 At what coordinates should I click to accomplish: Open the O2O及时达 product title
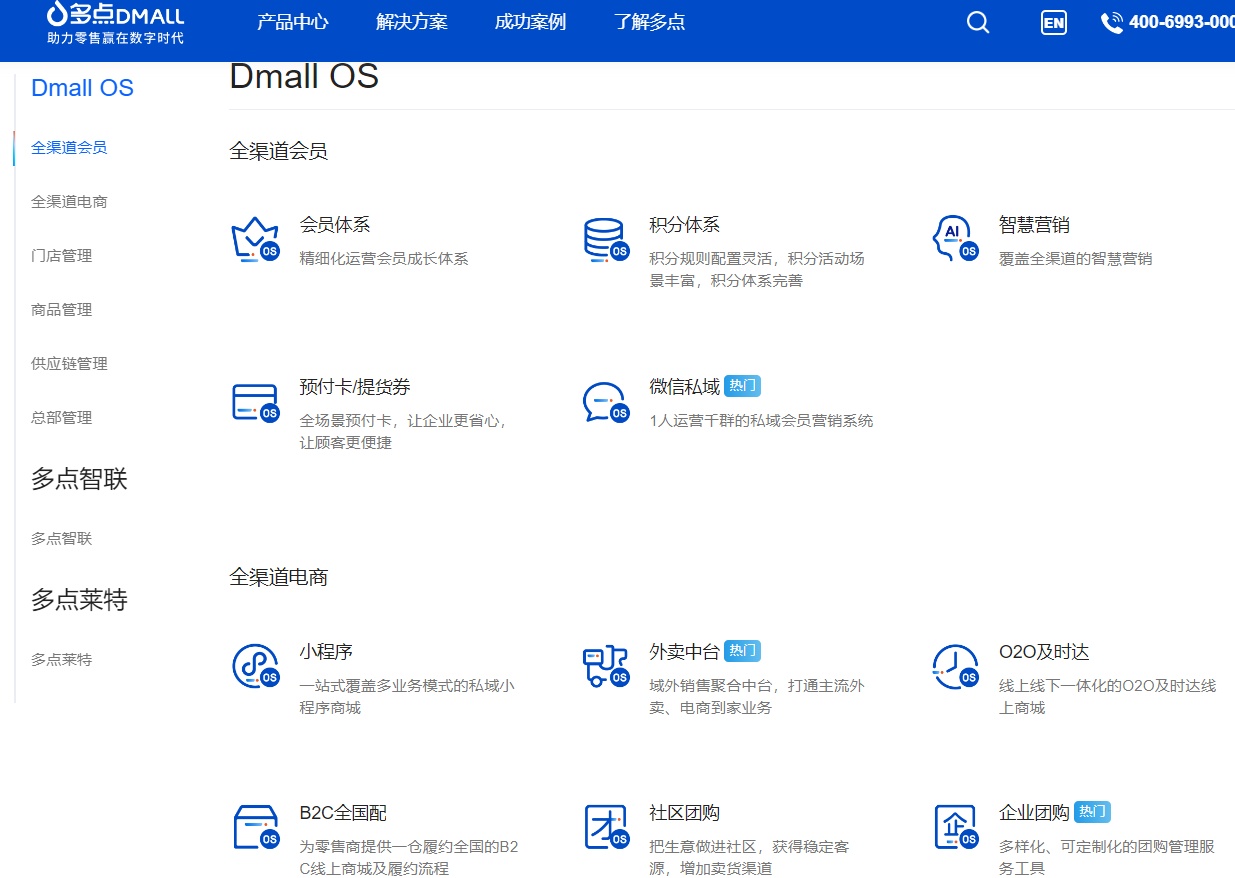1044,652
